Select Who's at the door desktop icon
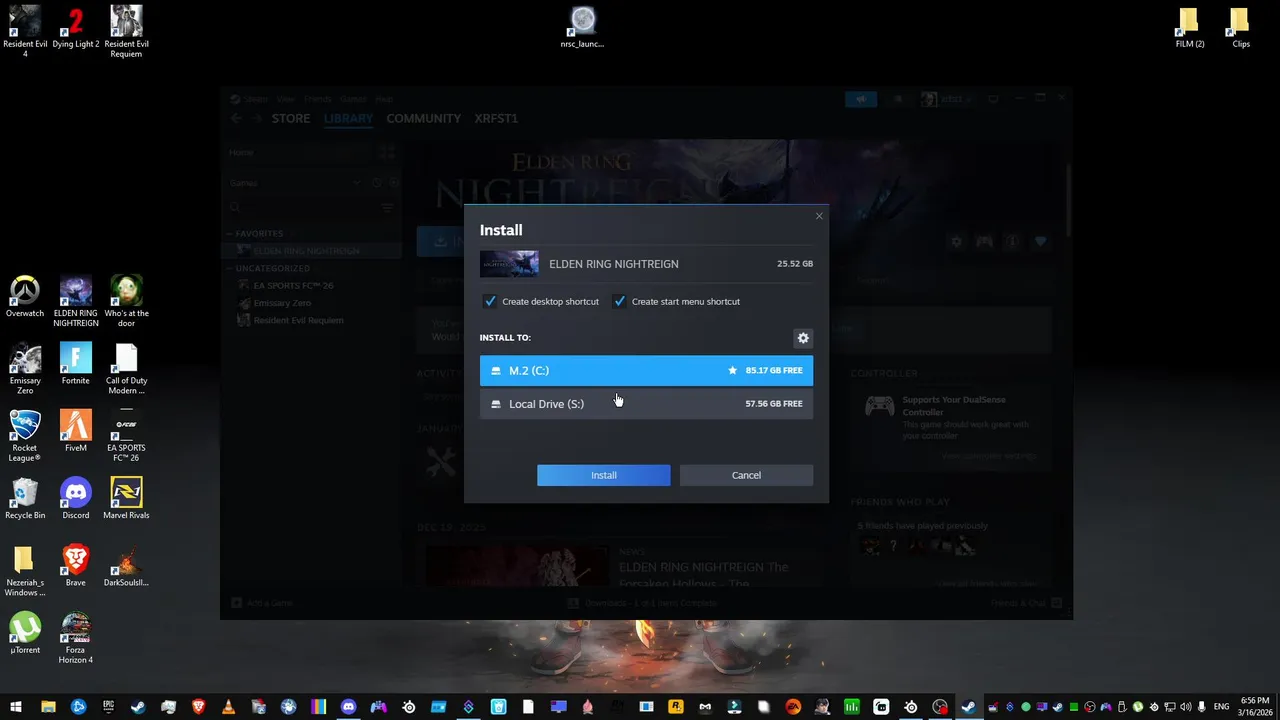The image size is (1280, 720). point(126,301)
